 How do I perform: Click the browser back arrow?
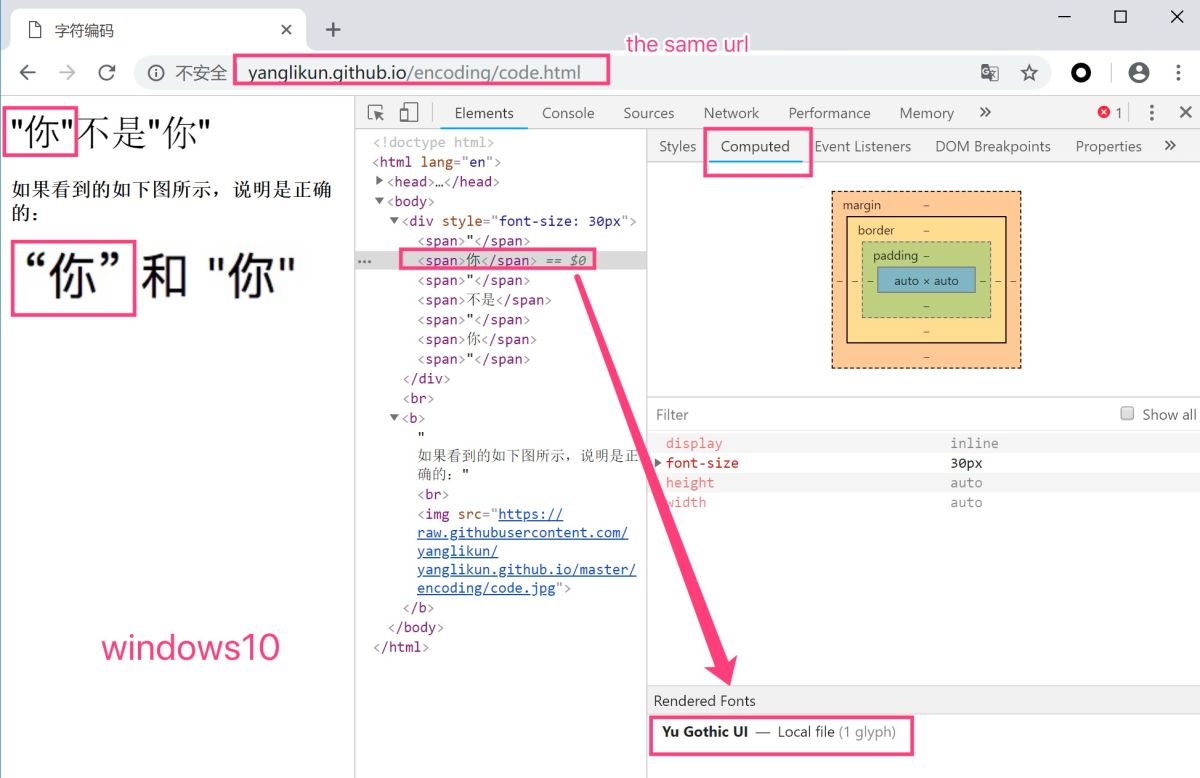pos(28,73)
